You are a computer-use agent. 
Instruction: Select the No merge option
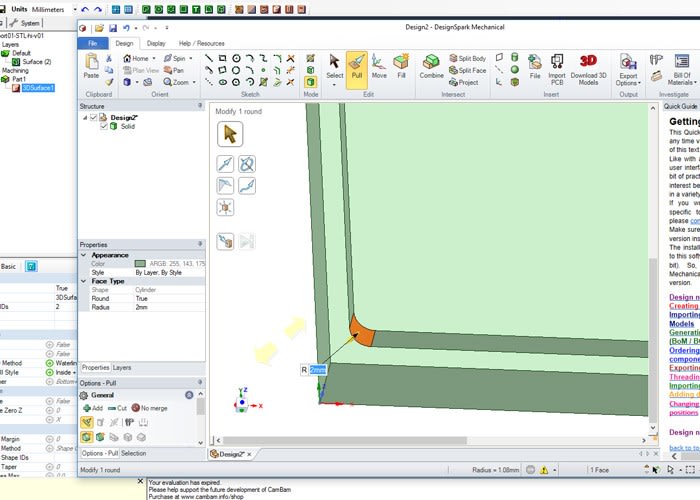(150, 408)
